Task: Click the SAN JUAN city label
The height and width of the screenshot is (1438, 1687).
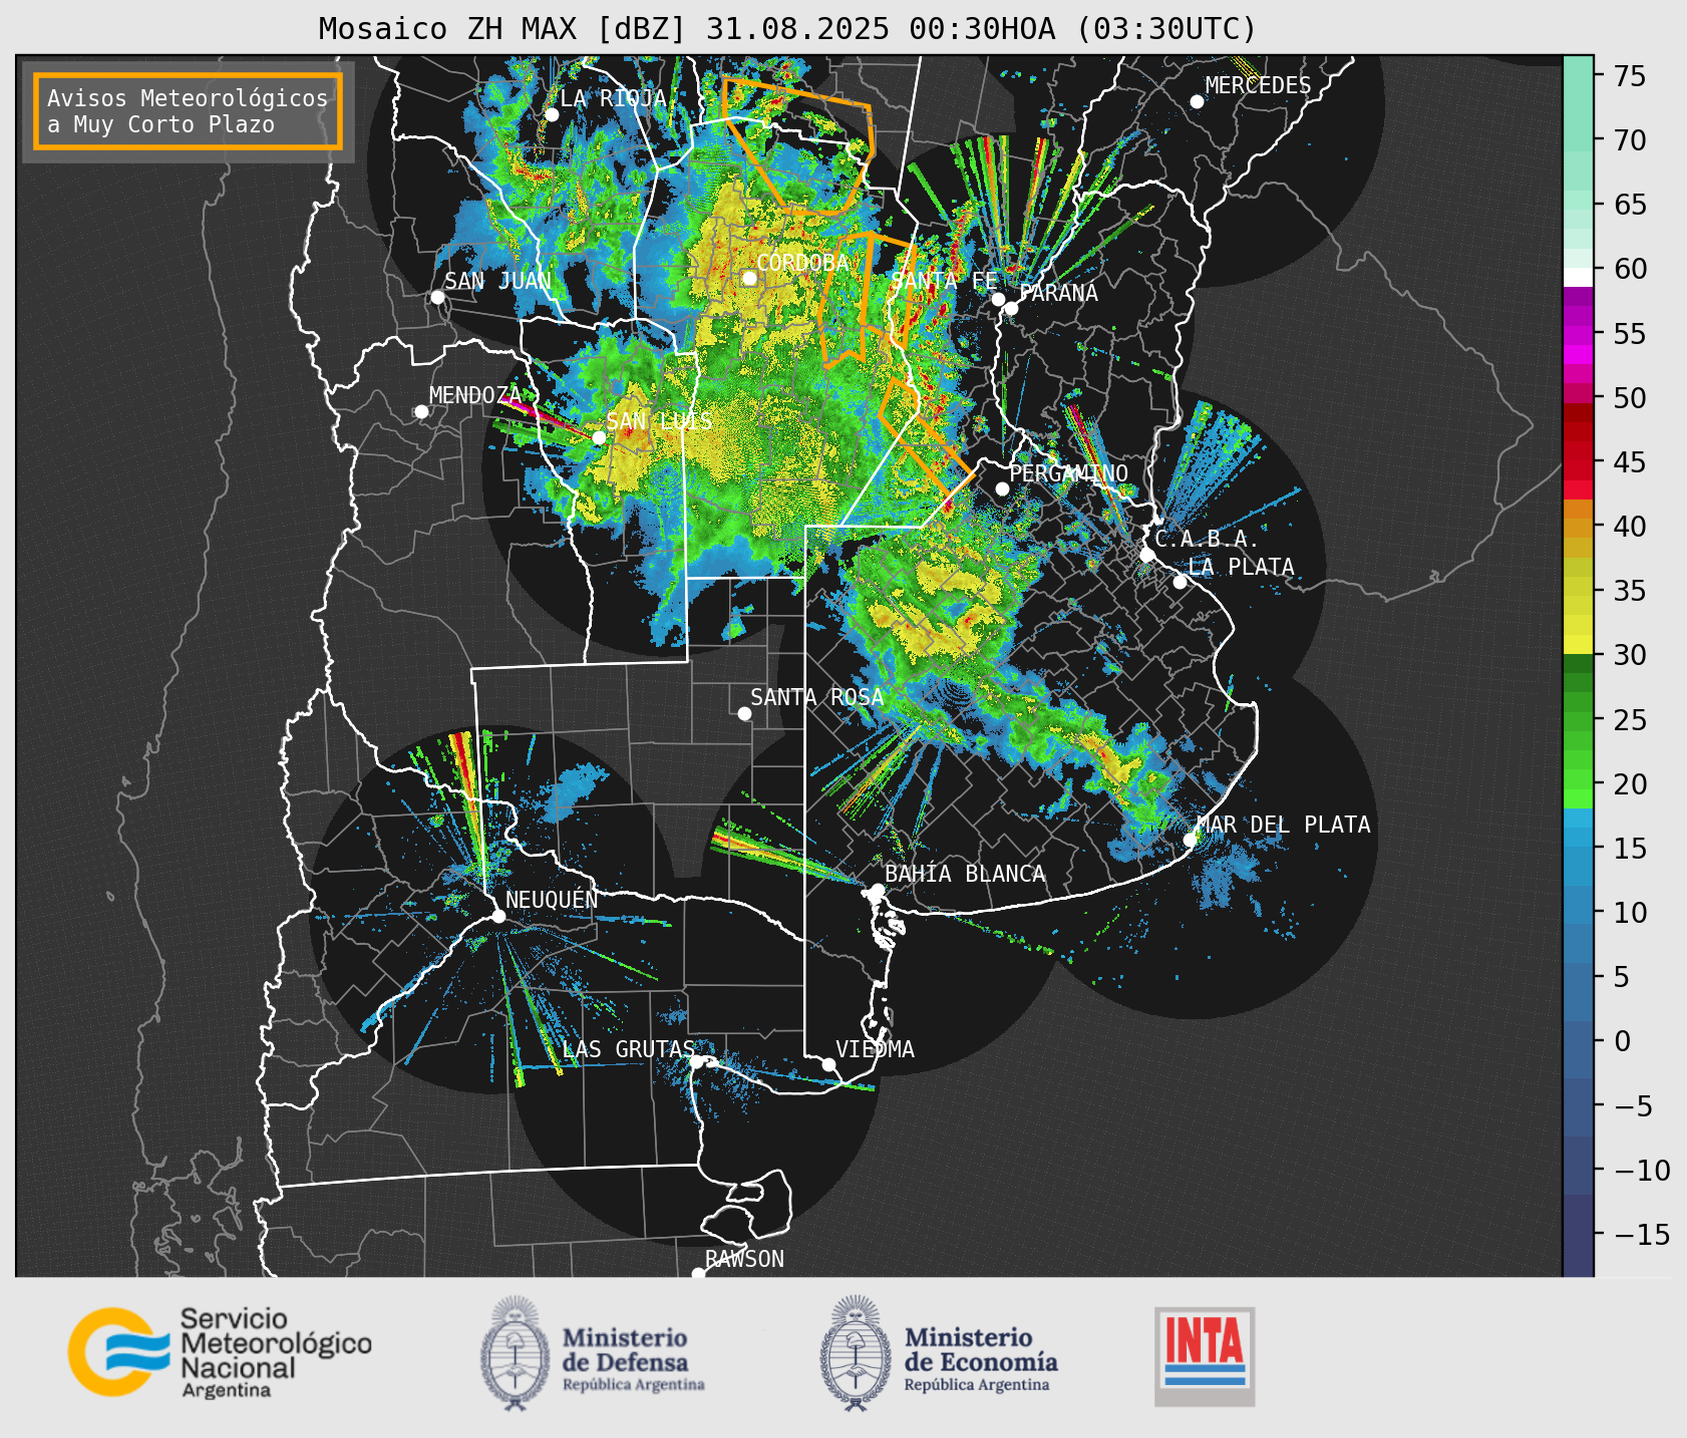Action: [498, 281]
